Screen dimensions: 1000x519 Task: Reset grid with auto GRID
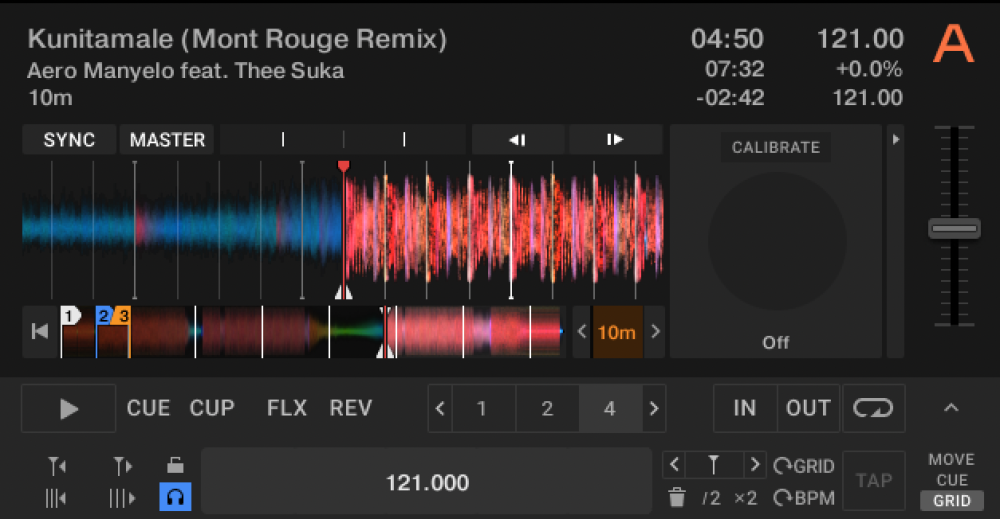(x=804, y=466)
